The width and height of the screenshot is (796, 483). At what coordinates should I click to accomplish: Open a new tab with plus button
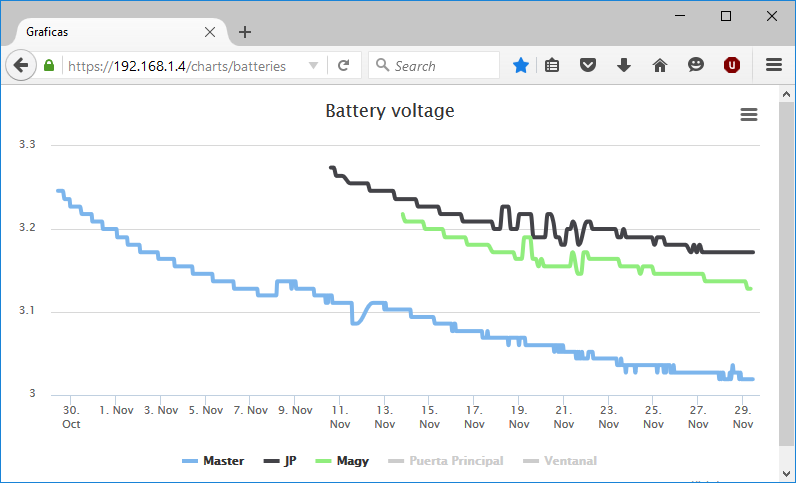245,32
